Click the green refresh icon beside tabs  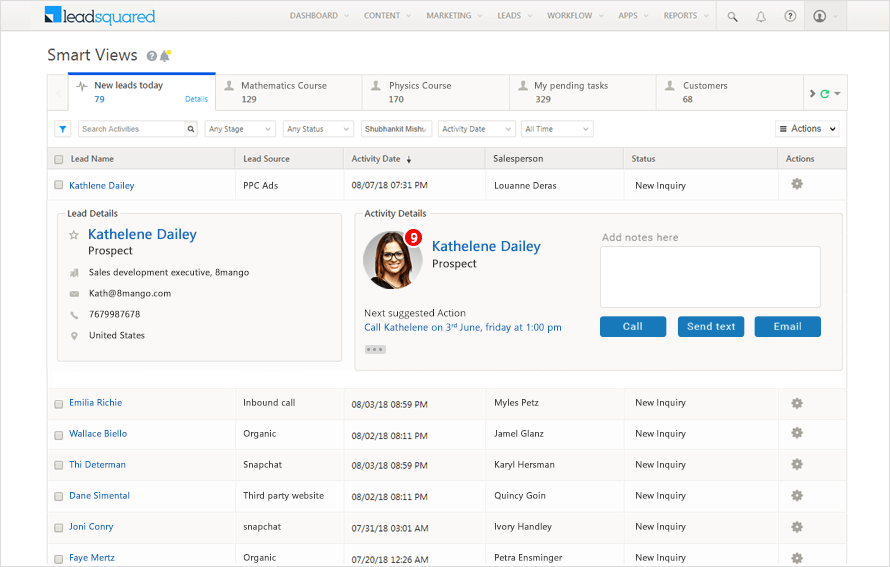(x=824, y=94)
